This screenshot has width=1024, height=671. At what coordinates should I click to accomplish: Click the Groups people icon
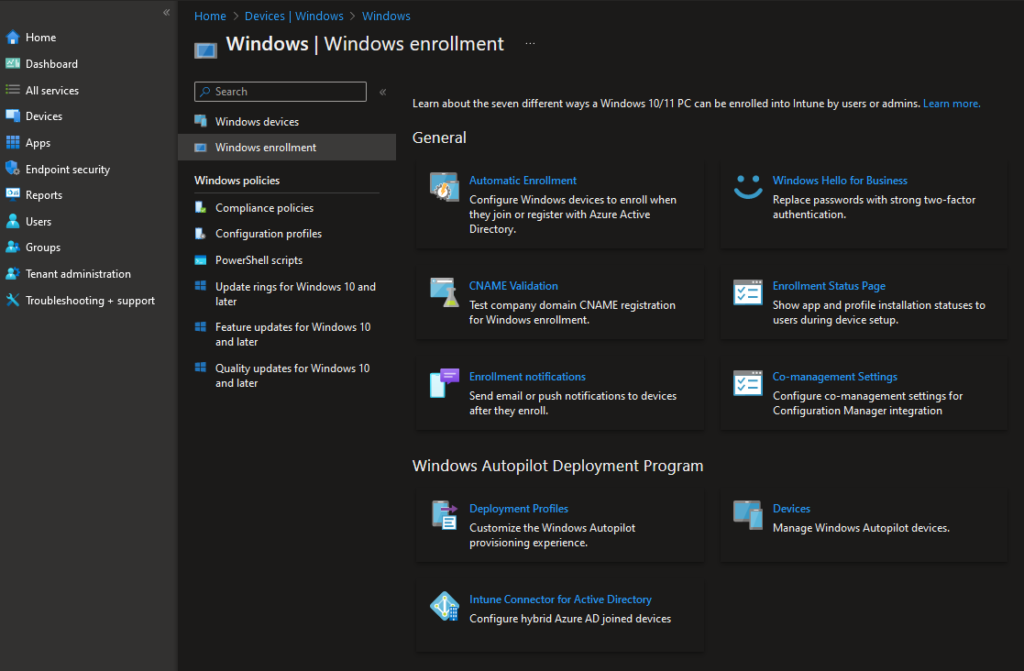(x=12, y=247)
